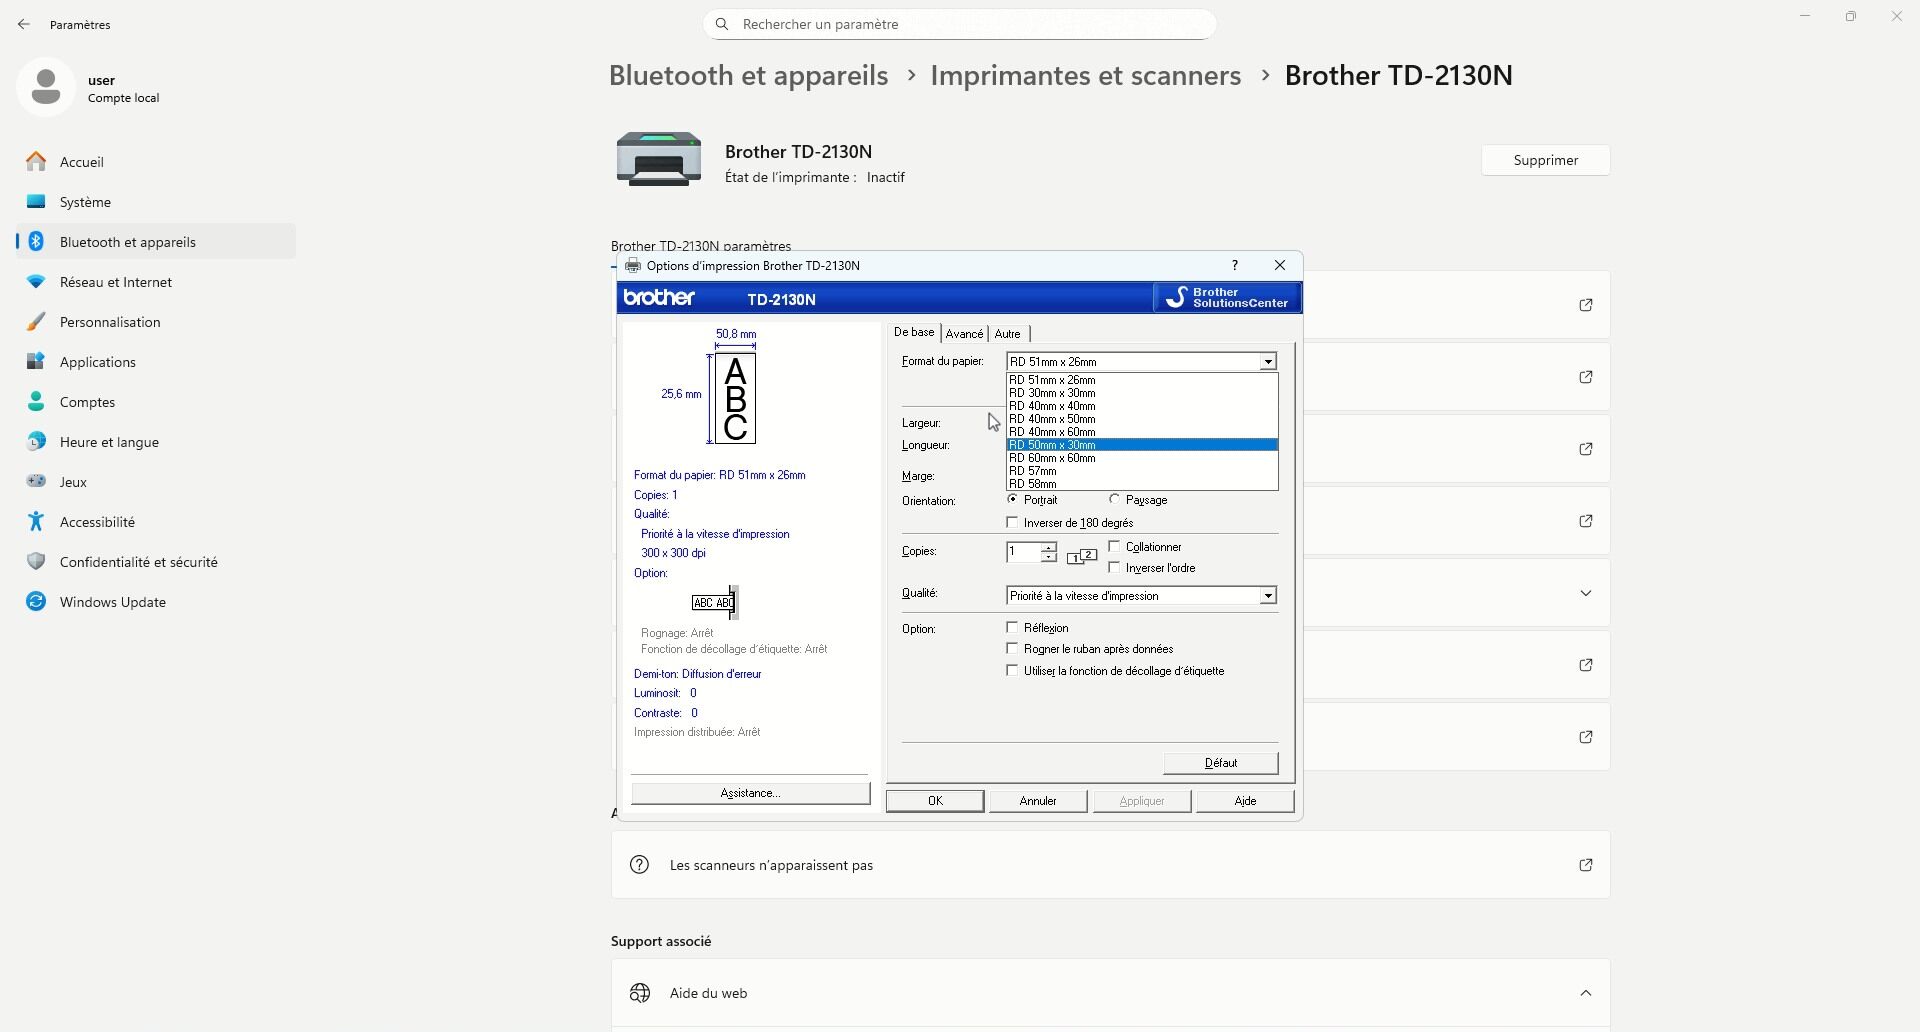Click the Brother SolutionsCenter logo button

tap(1227, 298)
